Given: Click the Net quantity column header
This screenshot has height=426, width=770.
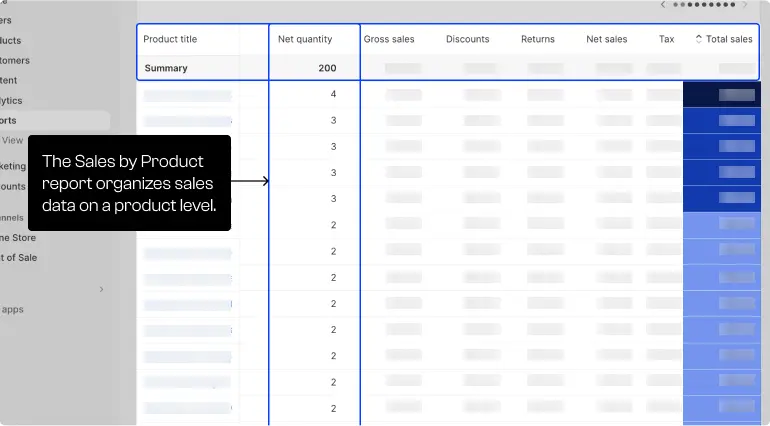Looking at the screenshot, I should coord(305,39).
